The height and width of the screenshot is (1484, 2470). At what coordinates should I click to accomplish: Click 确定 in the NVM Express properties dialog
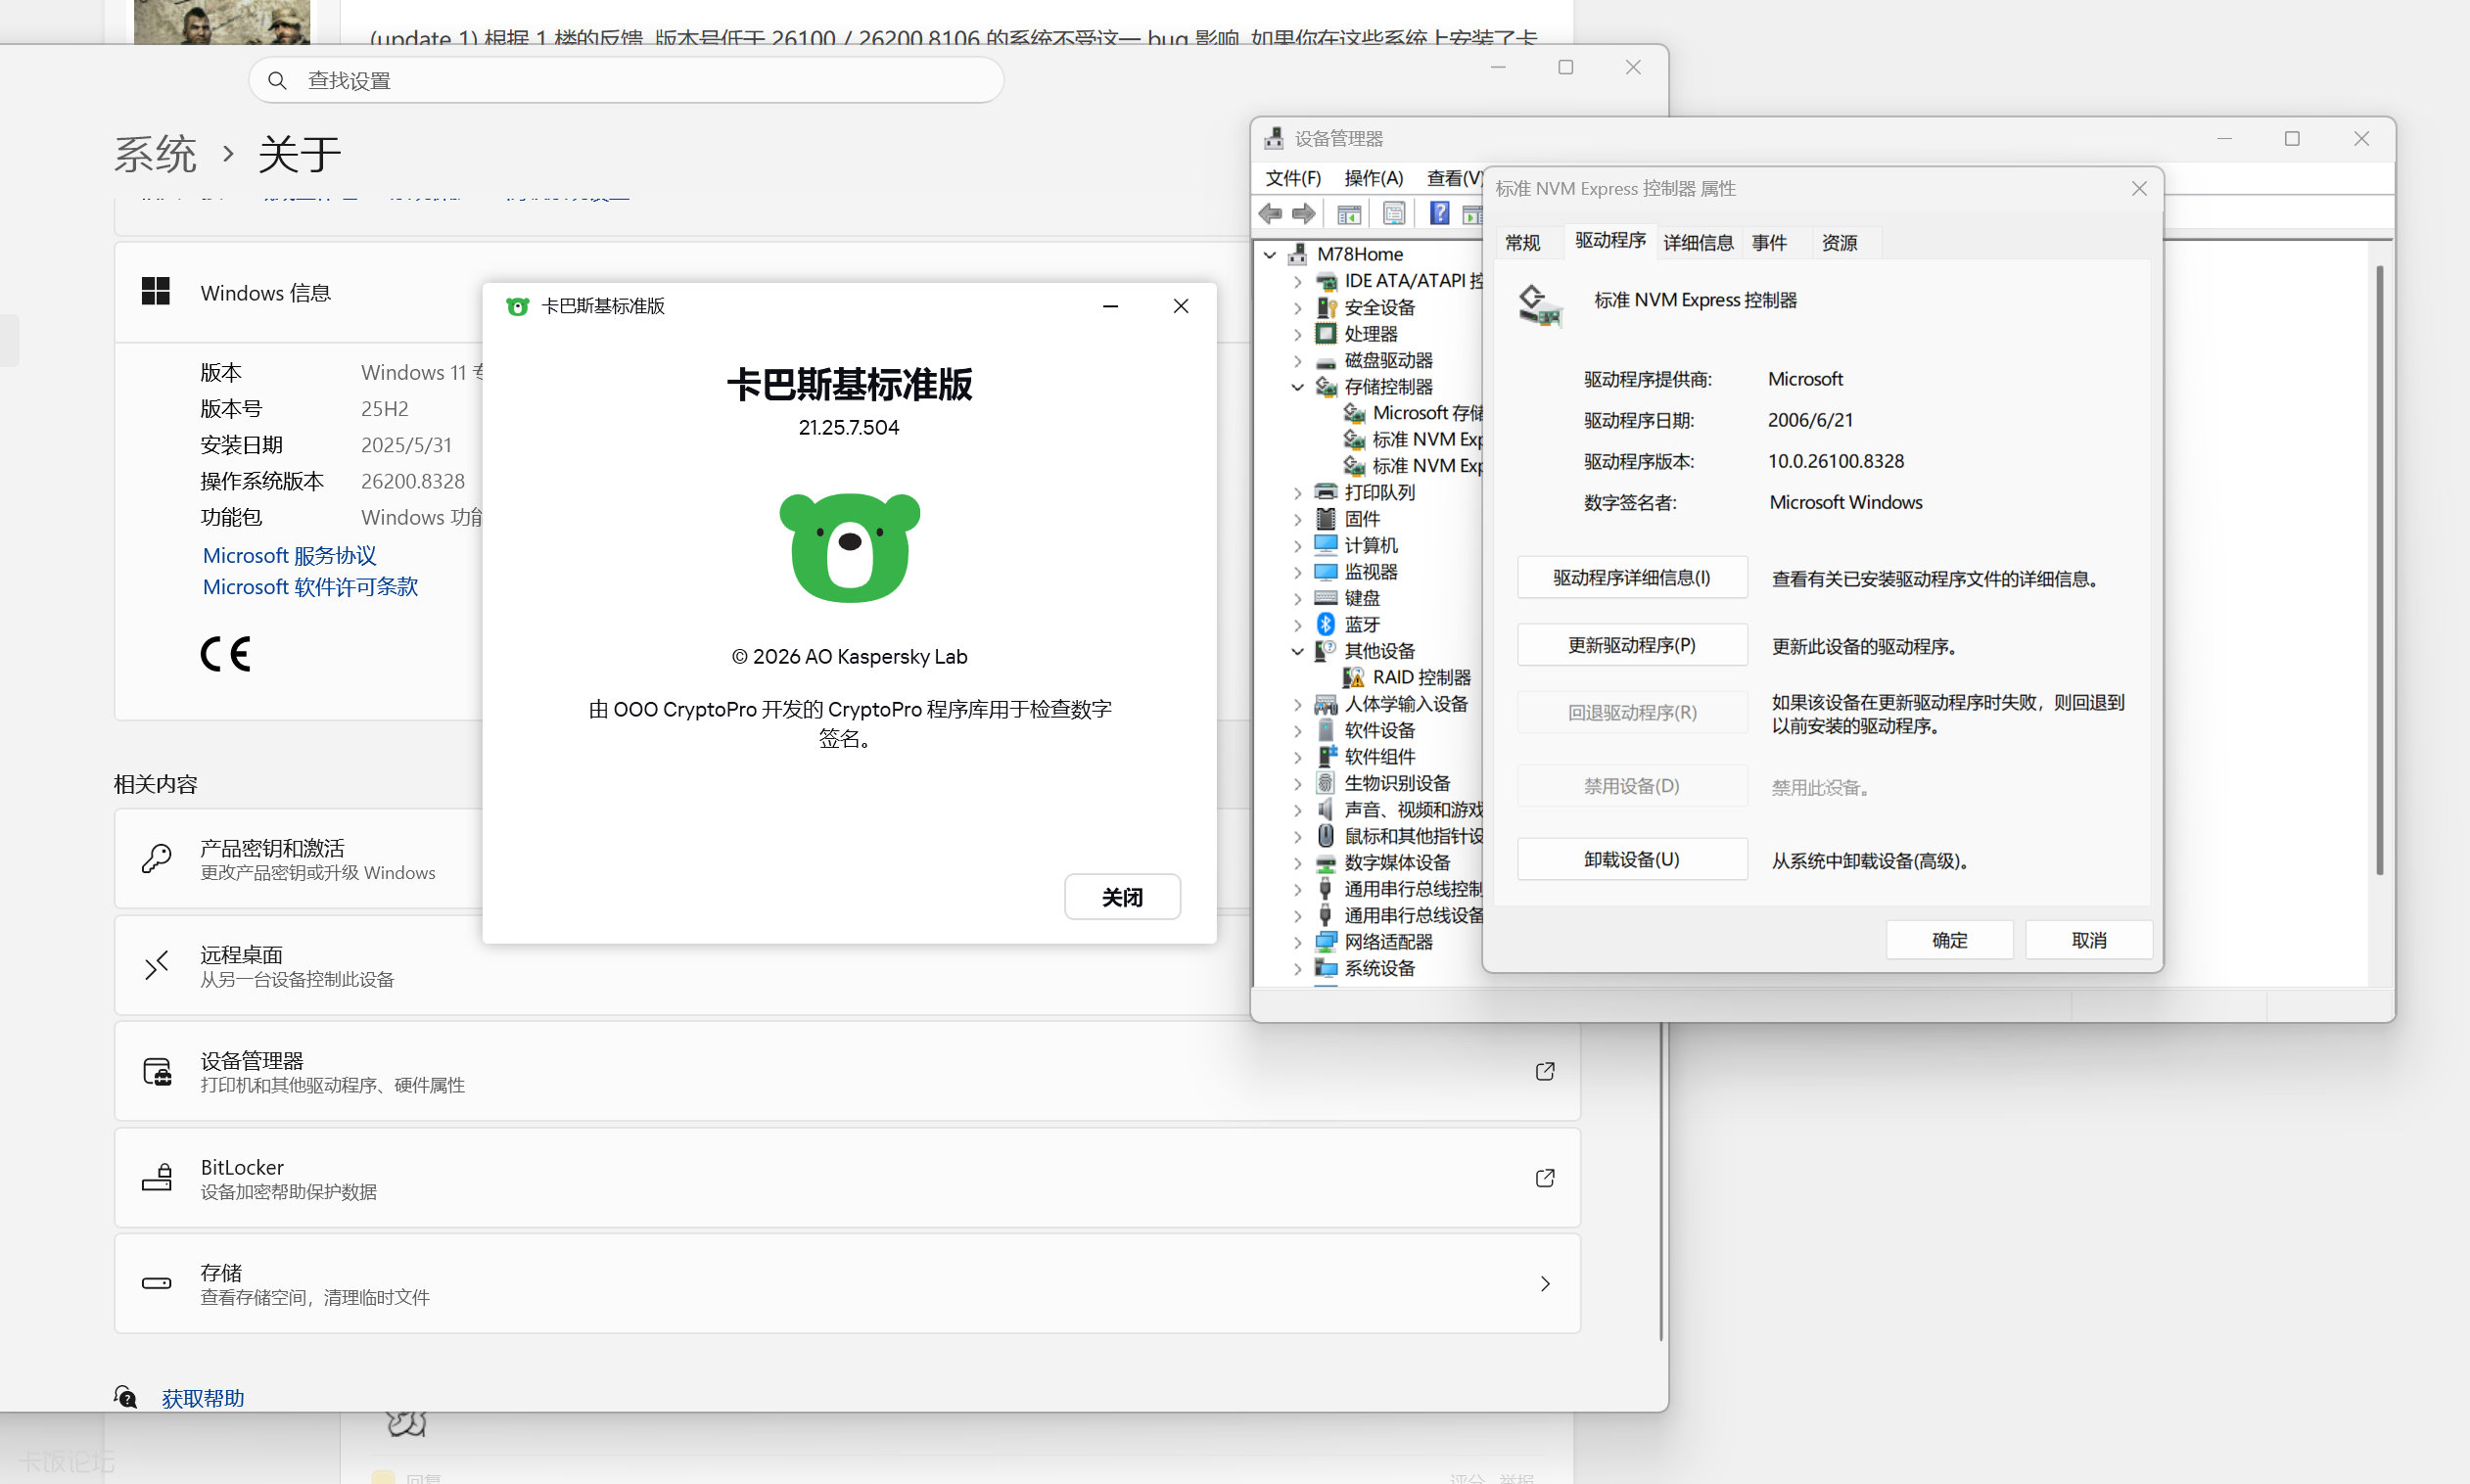tap(1949, 940)
